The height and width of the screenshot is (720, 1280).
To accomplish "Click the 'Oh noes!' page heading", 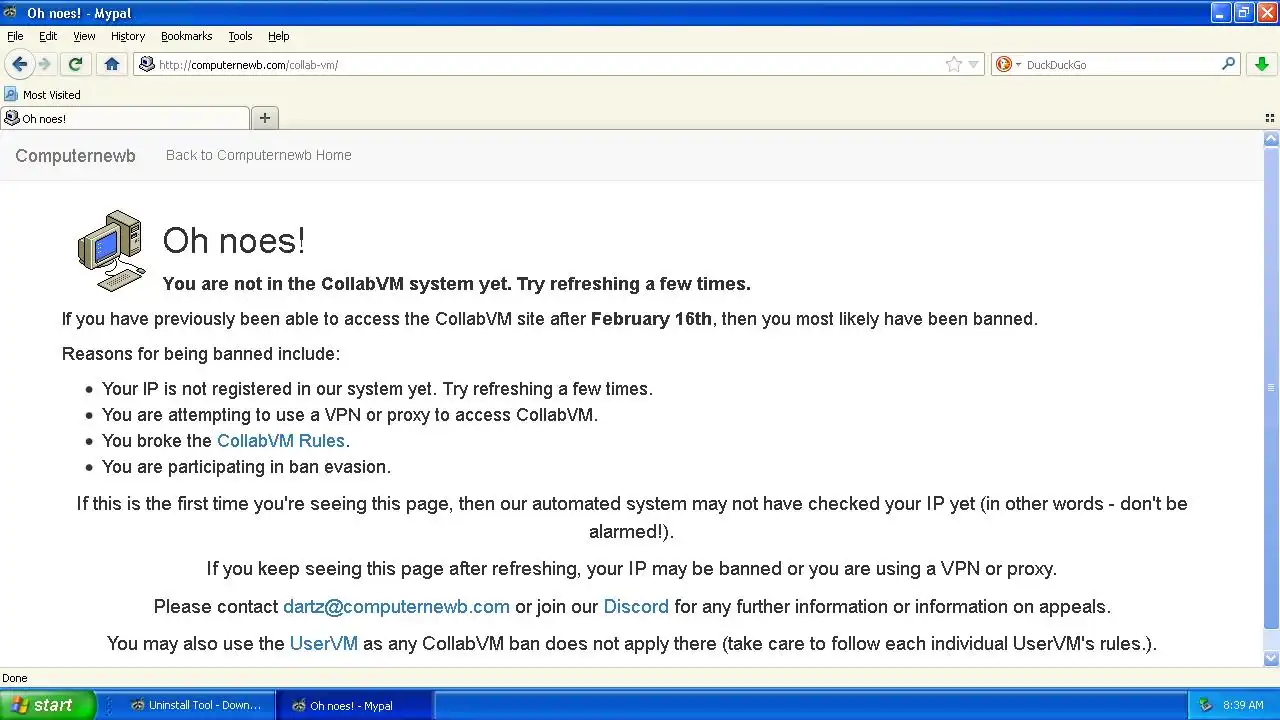I will (x=234, y=241).
